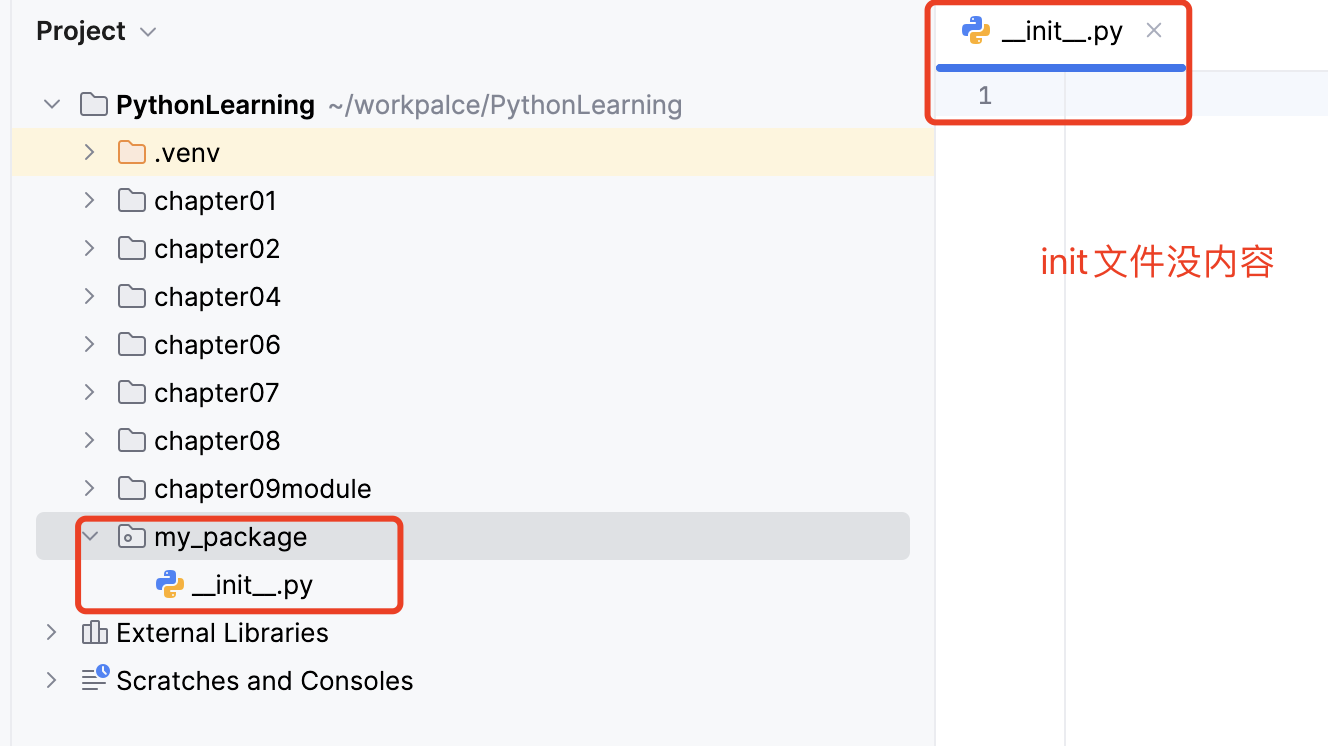Click the PythonLearning root folder icon
1328x746 pixels.
coord(93,105)
